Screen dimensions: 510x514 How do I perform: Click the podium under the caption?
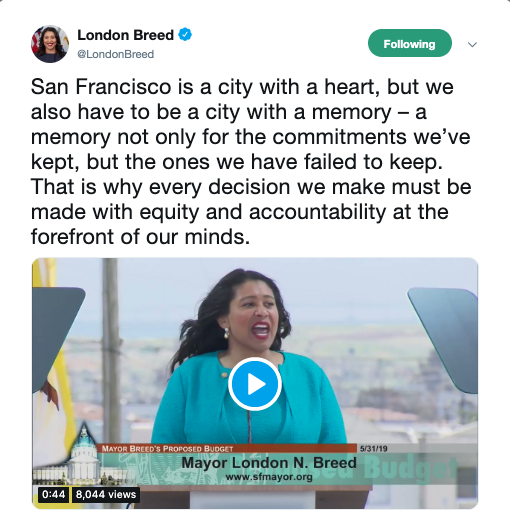coord(250,497)
